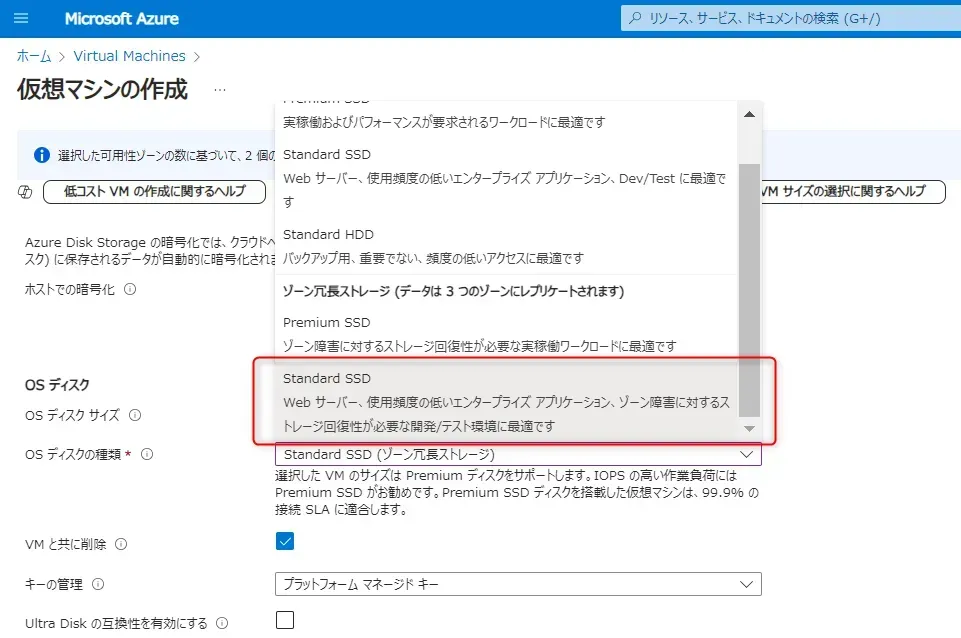
Task: Go to the ホーム breadcrumb link
Action: 34,56
